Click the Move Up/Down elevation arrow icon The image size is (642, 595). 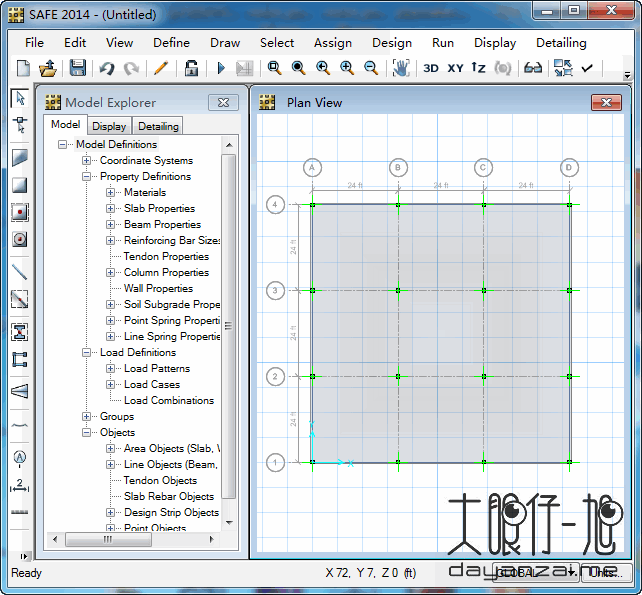click(x=478, y=68)
